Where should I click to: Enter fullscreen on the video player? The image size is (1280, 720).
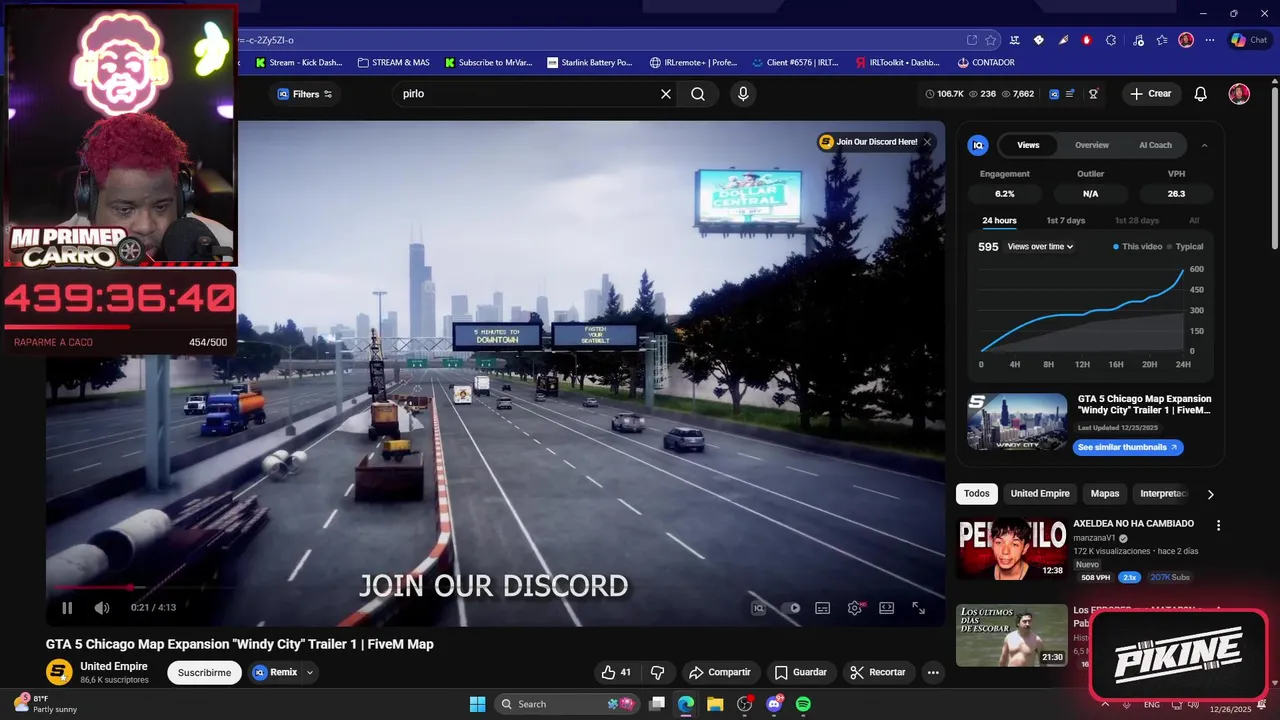click(918, 607)
